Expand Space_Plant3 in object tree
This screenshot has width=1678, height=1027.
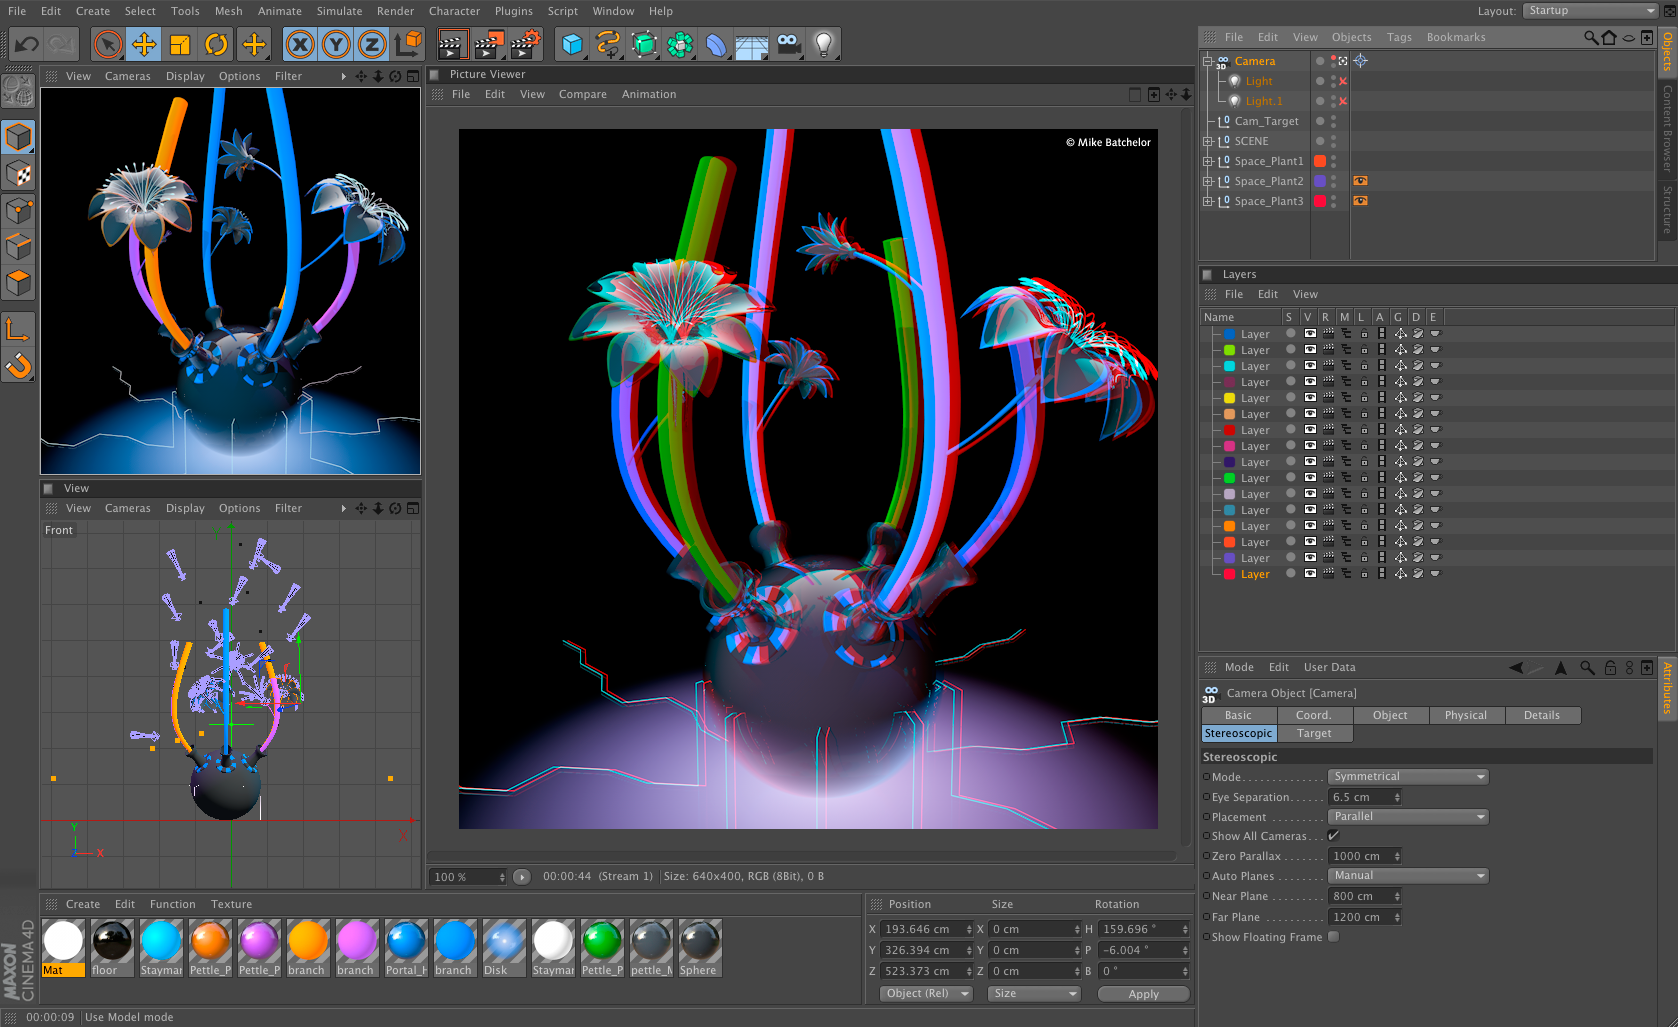pos(1208,201)
